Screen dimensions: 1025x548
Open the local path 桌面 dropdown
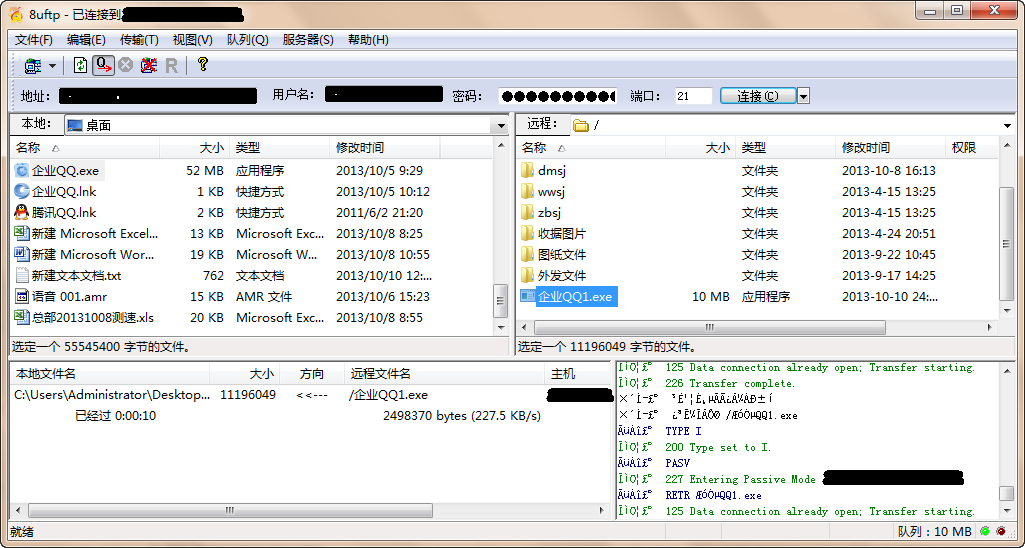tap(500, 126)
